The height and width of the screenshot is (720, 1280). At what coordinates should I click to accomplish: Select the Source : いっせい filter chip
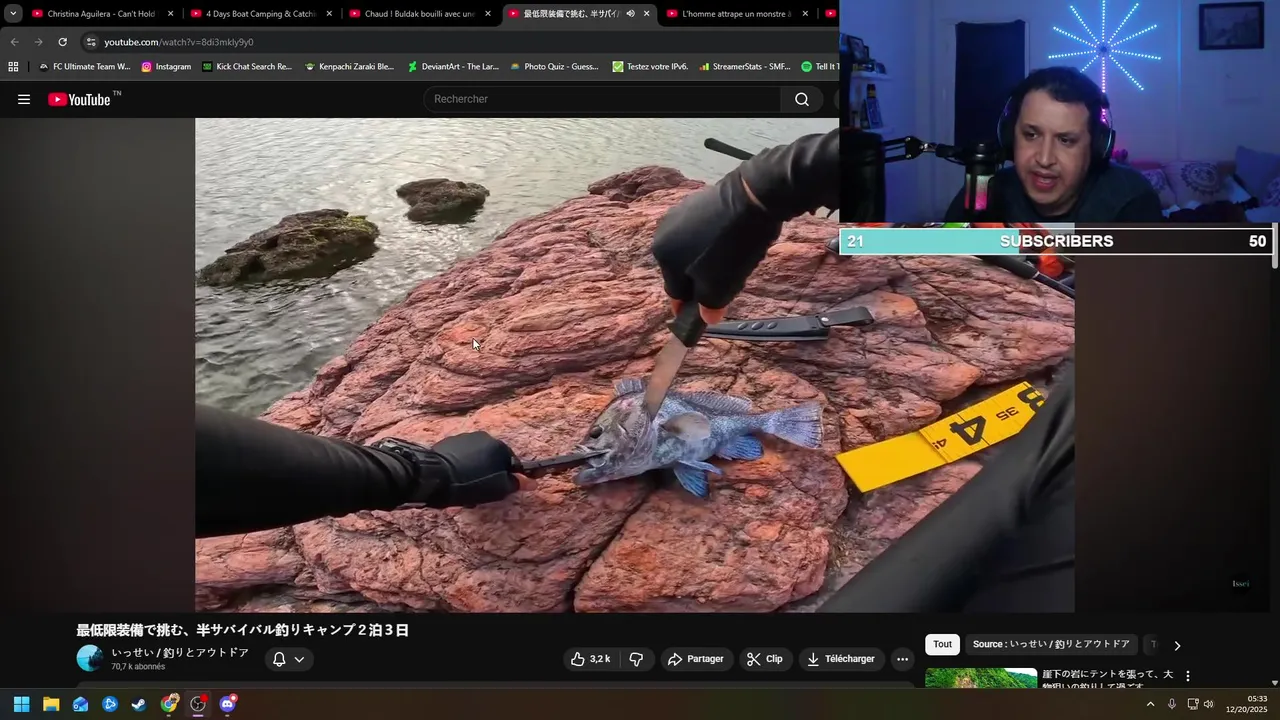[1051, 645]
